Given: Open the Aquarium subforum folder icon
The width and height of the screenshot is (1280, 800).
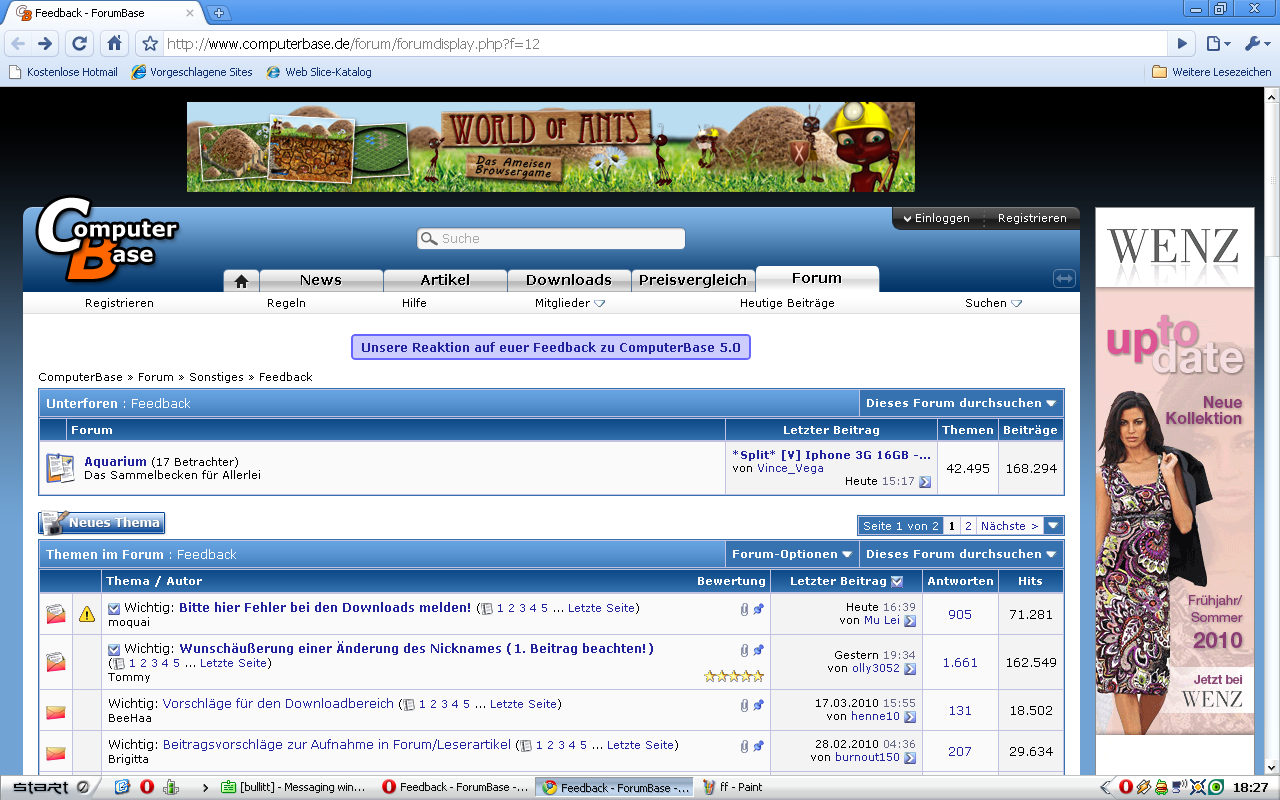Looking at the screenshot, I should click(x=60, y=467).
